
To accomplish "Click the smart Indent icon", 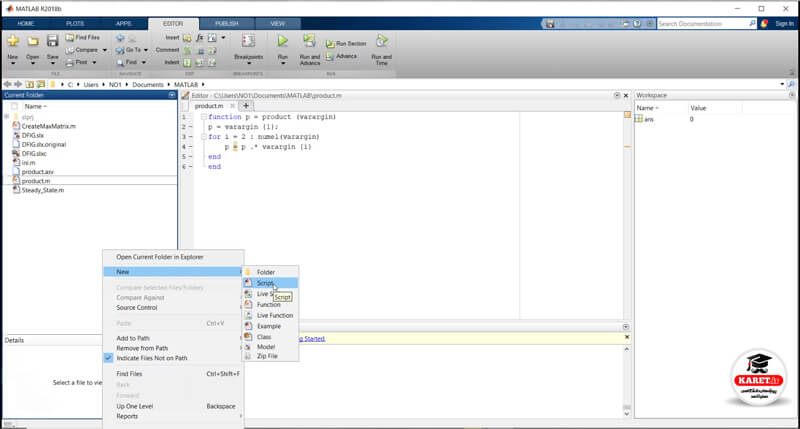I will pyautogui.click(x=187, y=63).
